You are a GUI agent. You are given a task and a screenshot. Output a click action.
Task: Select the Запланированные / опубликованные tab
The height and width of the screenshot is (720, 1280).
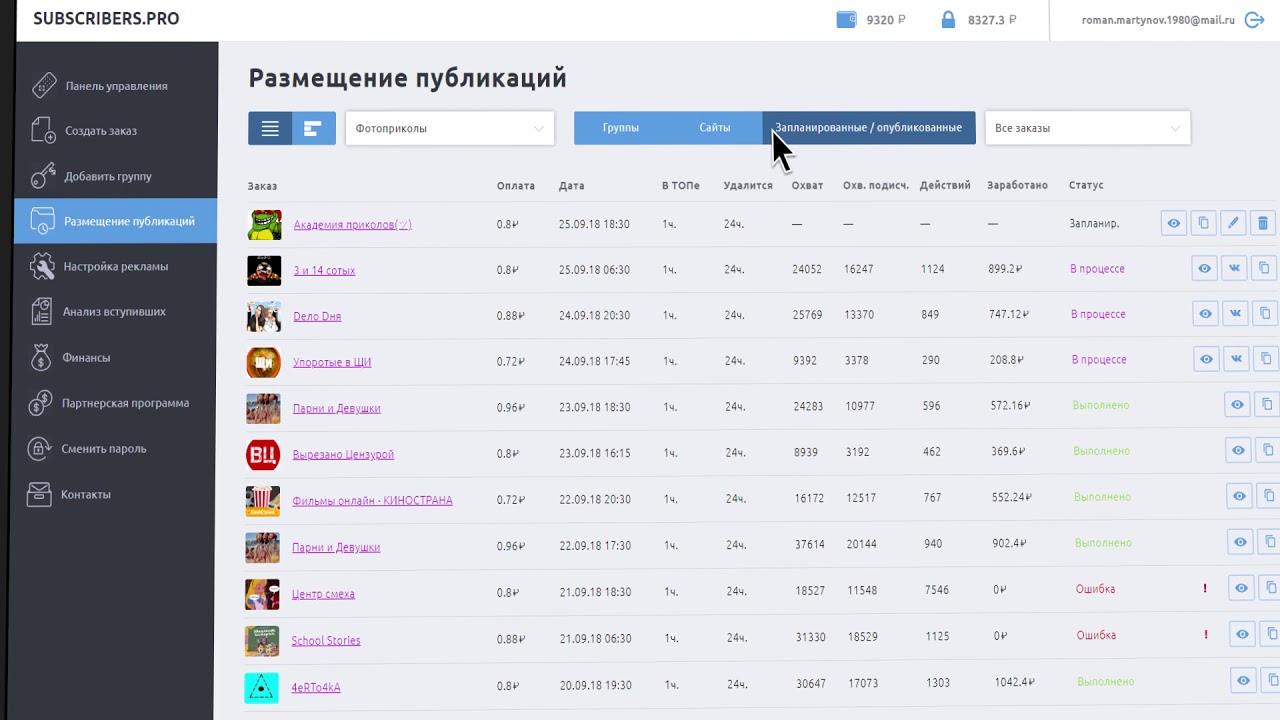pos(869,128)
